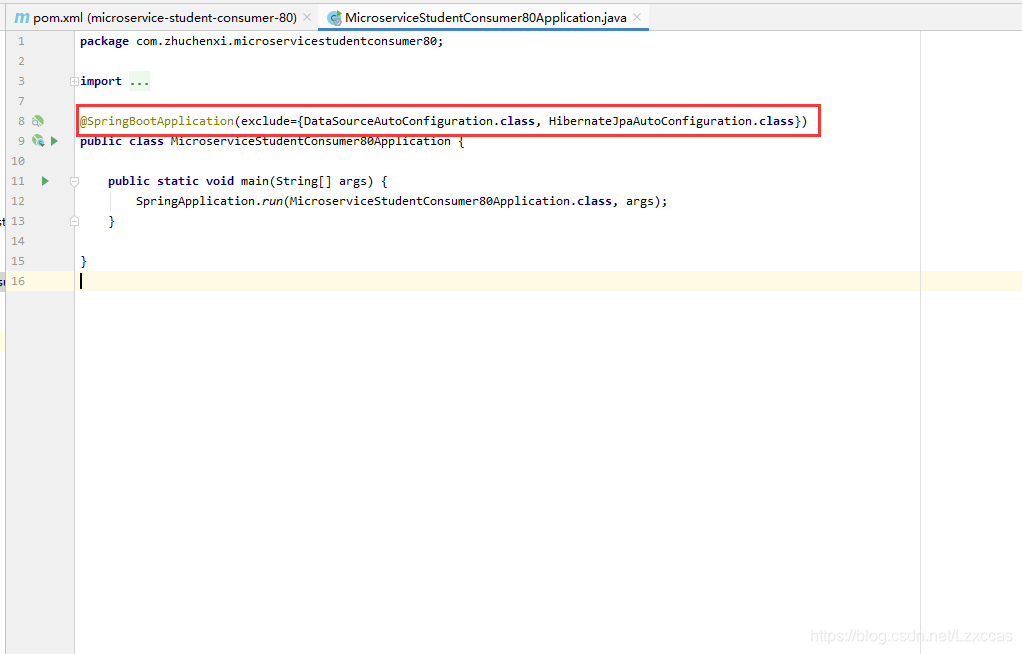Click the package name on line 1
This screenshot has width=1022, height=654.
(x=286, y=41)
